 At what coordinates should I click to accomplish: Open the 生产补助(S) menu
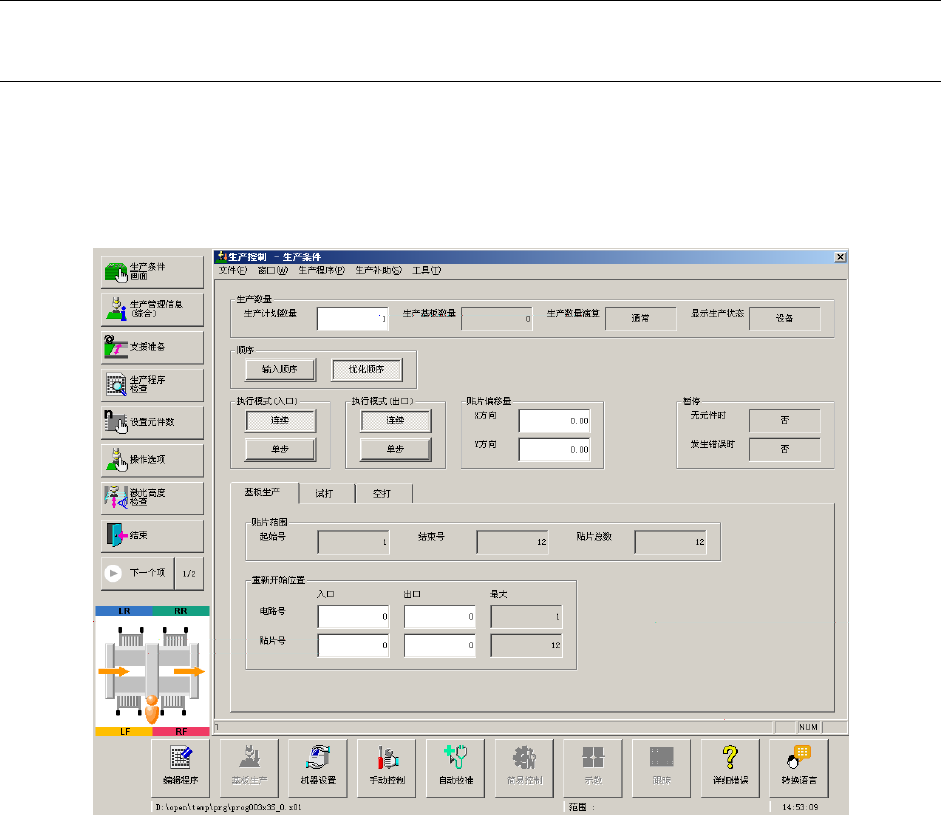point(378,270)
